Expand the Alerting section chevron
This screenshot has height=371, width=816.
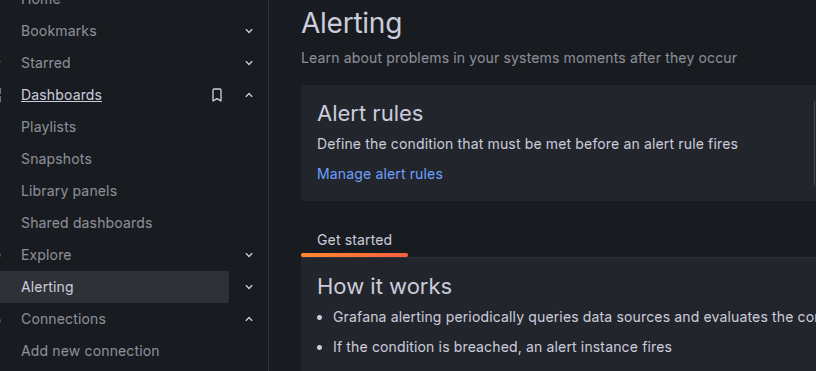[249, 287]
